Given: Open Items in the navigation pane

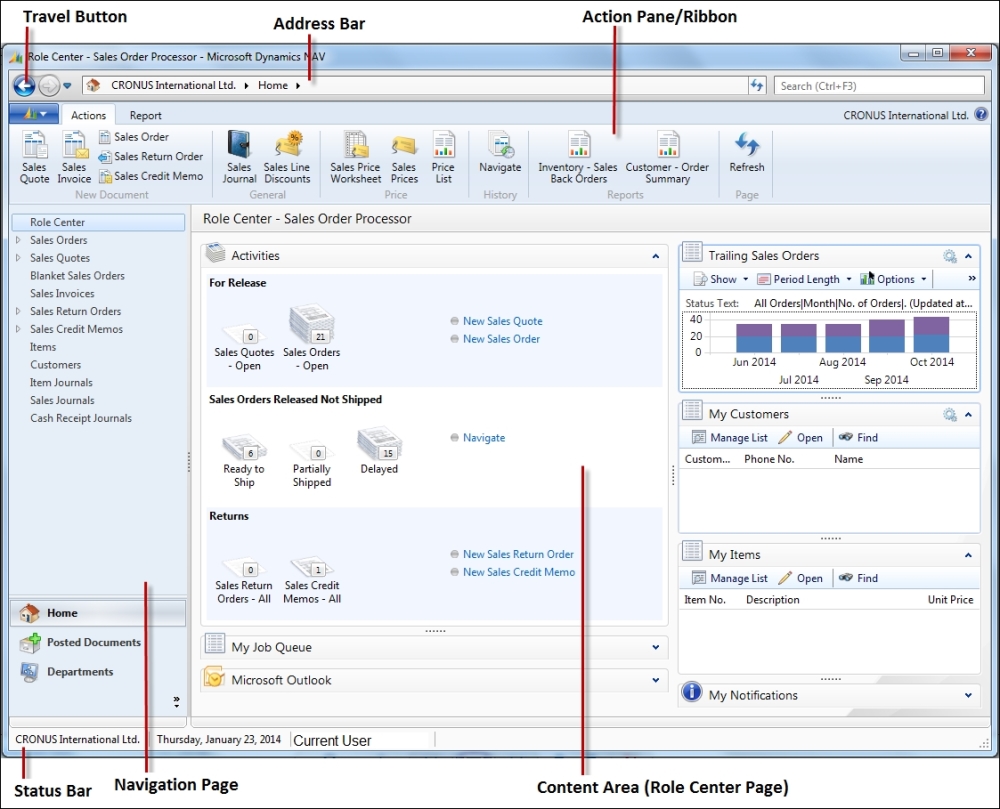Looking at the screenshot, I should tap(43, 347).
